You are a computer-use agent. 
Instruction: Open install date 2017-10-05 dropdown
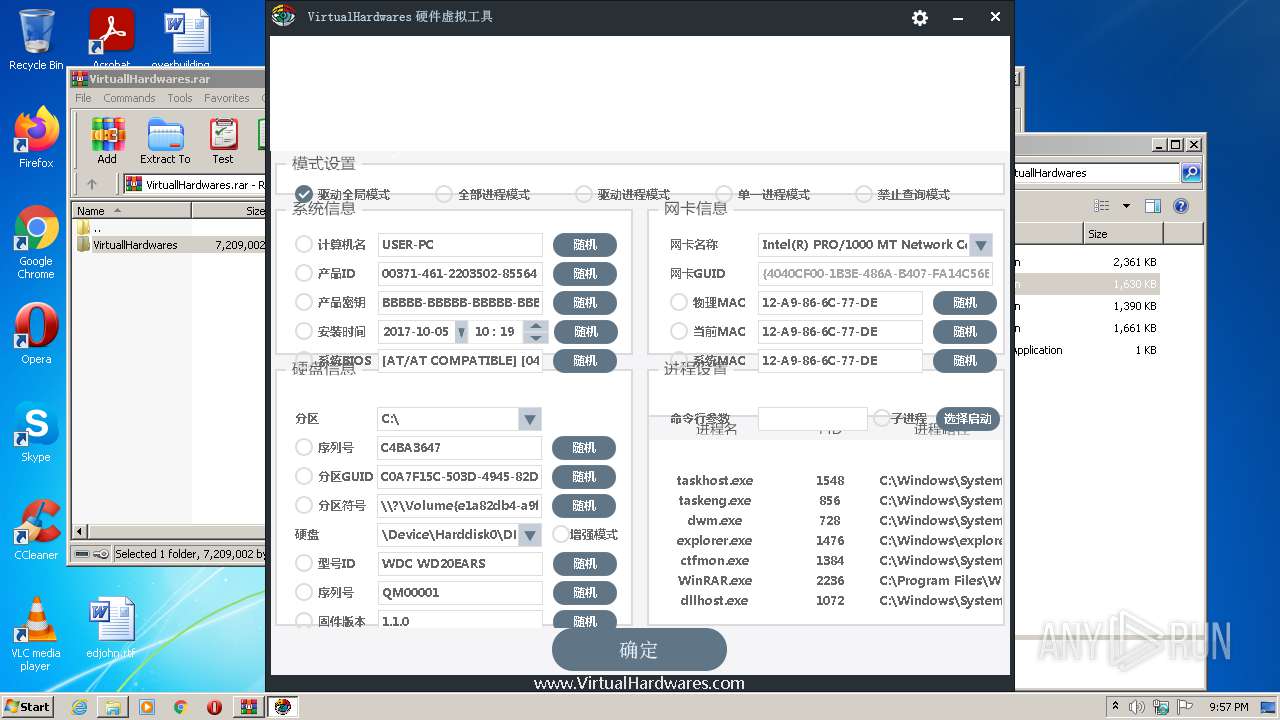pos(461,332)
